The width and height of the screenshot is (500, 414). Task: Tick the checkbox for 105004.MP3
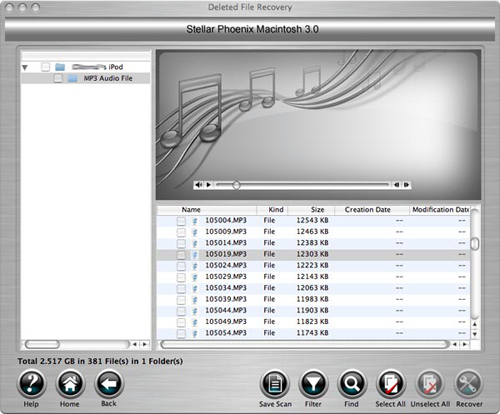181,221
